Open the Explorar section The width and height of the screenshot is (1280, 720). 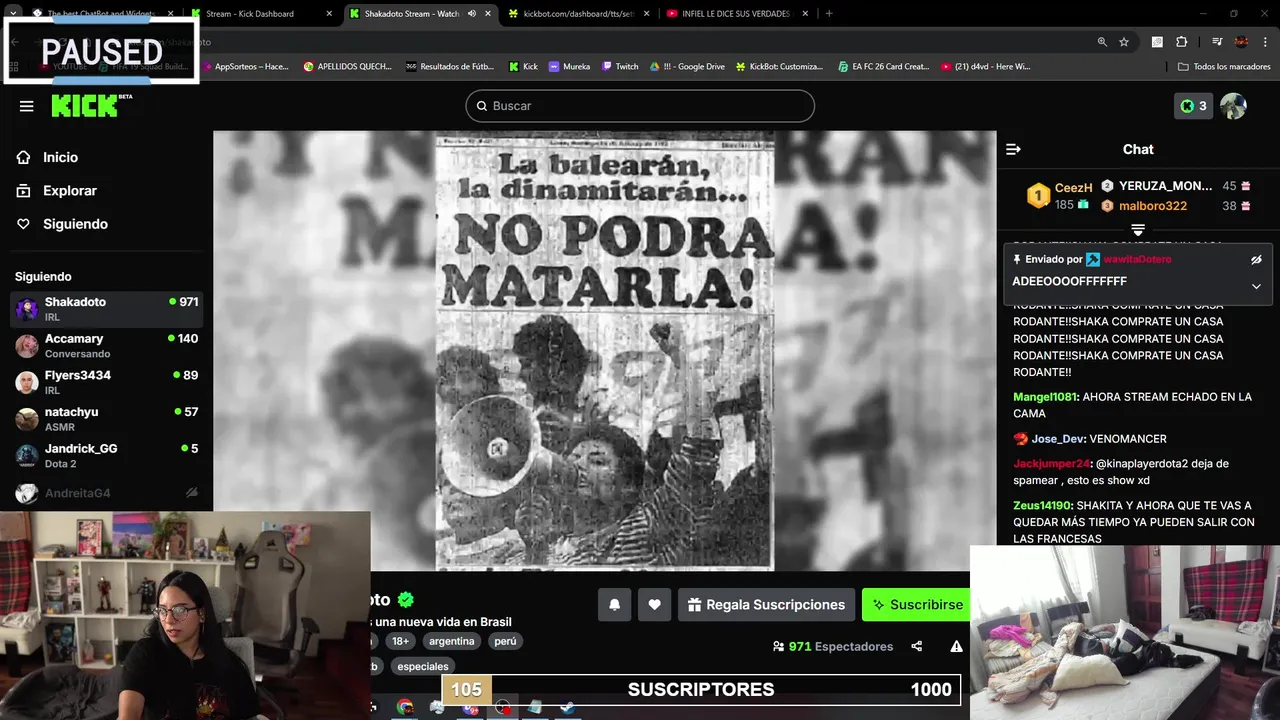coord(69,190)
